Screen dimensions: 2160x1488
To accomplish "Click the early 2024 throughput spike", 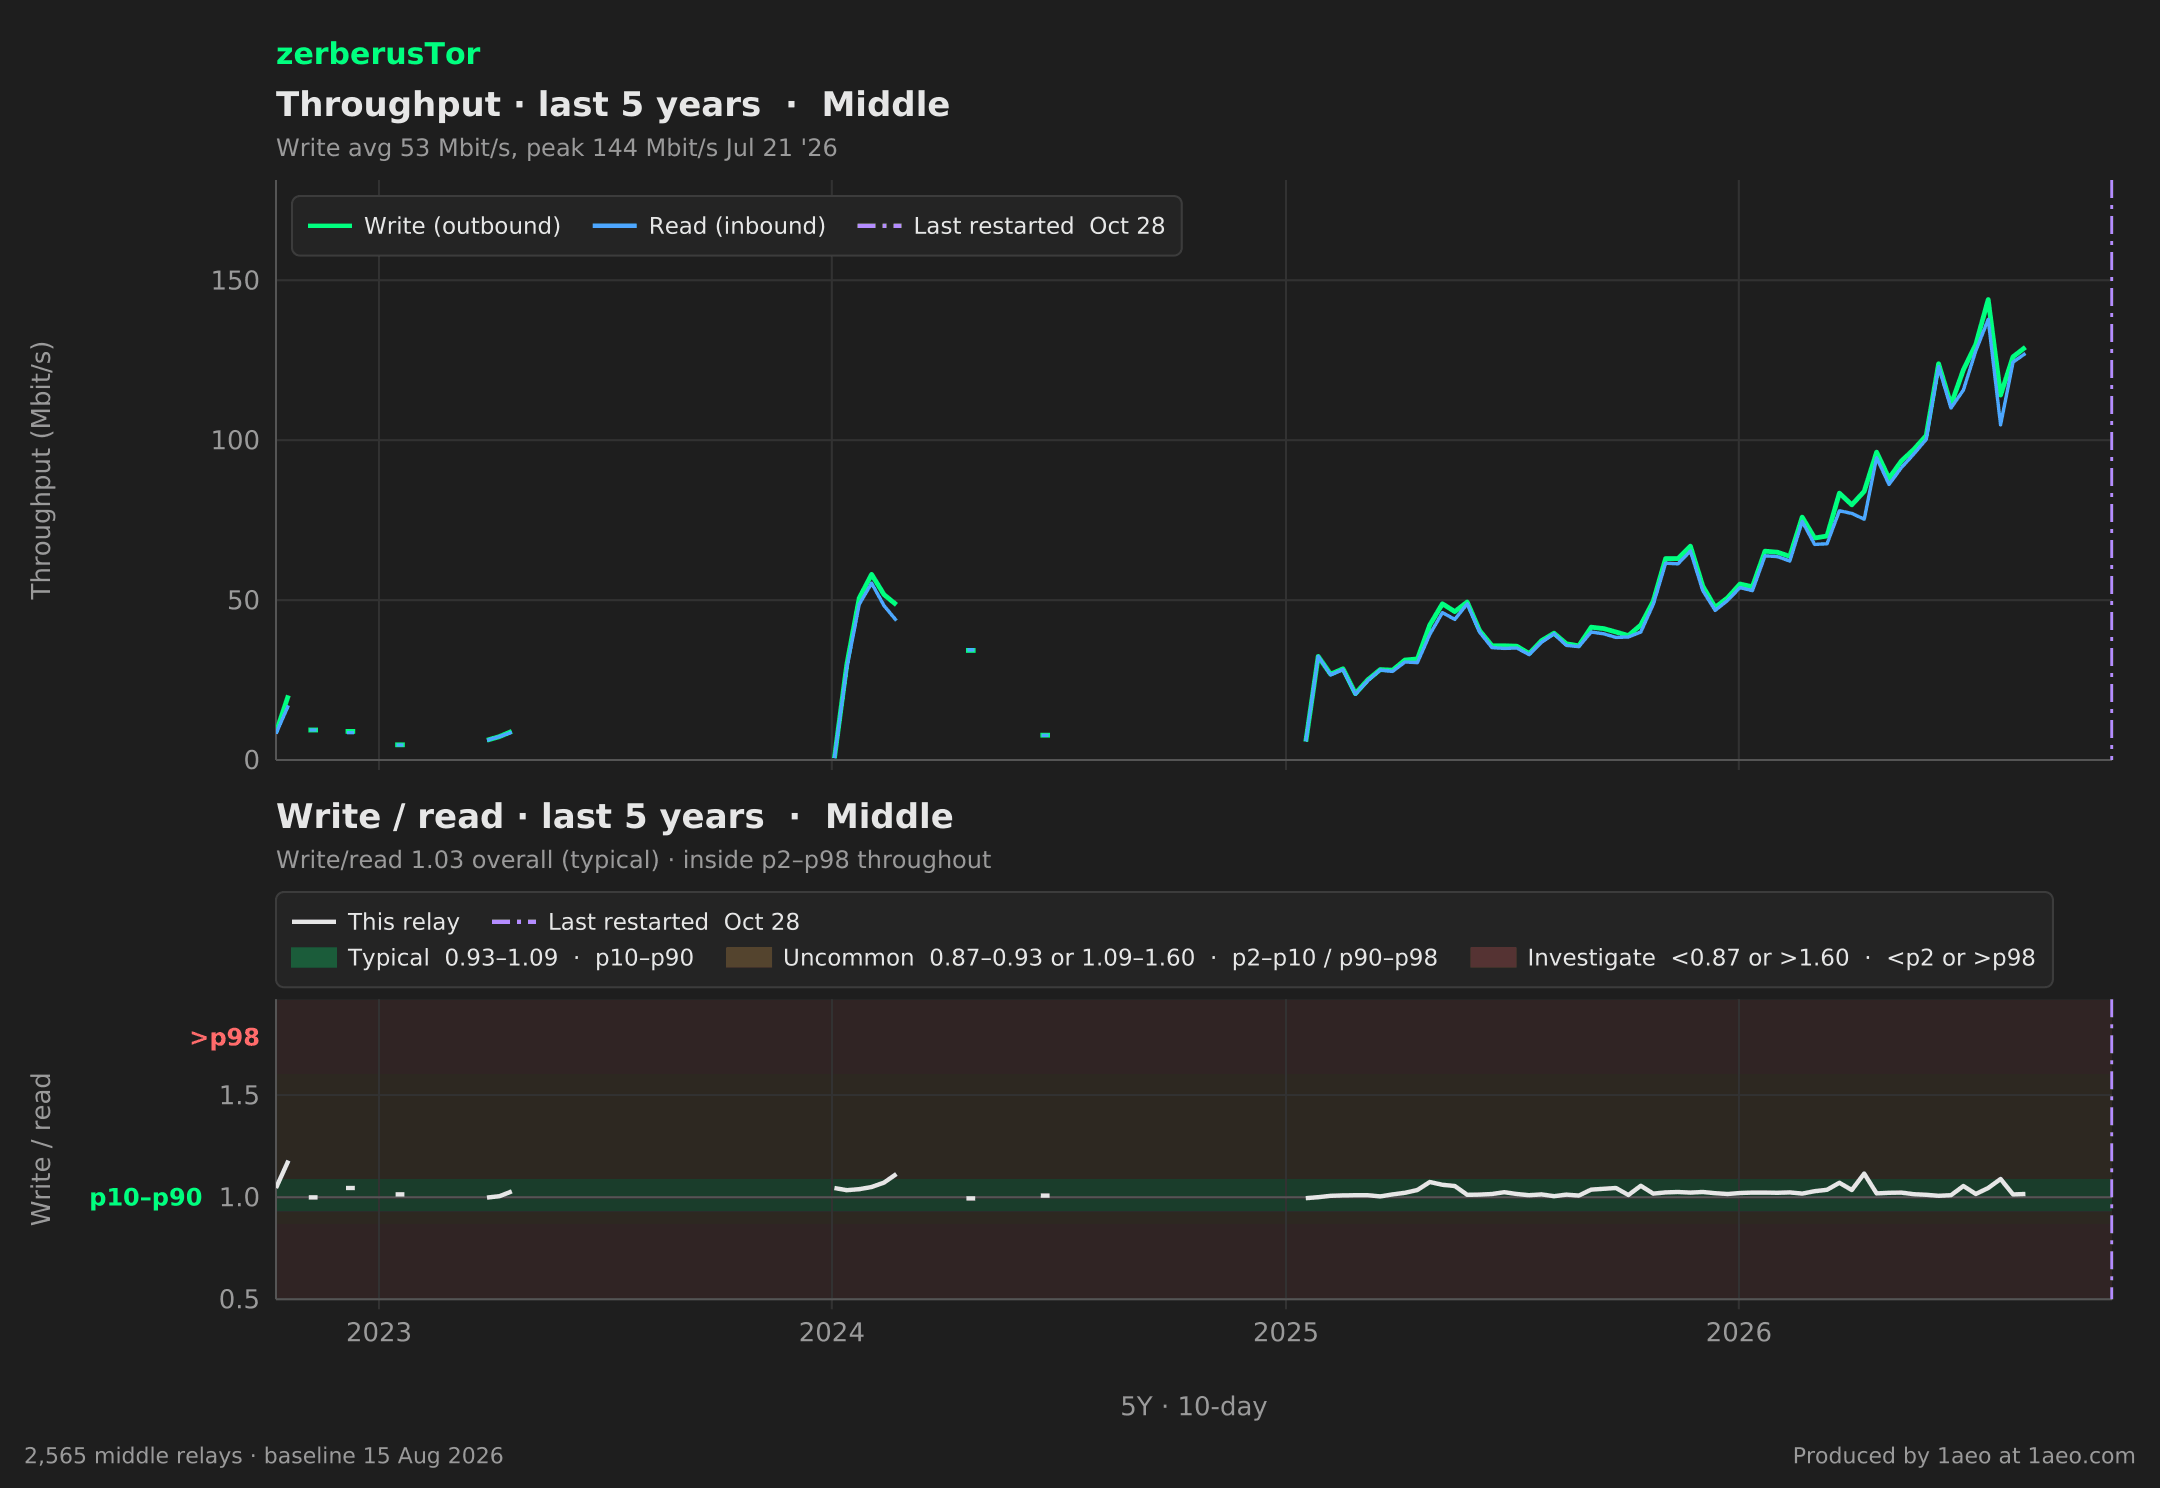I will tap(871, 575).
